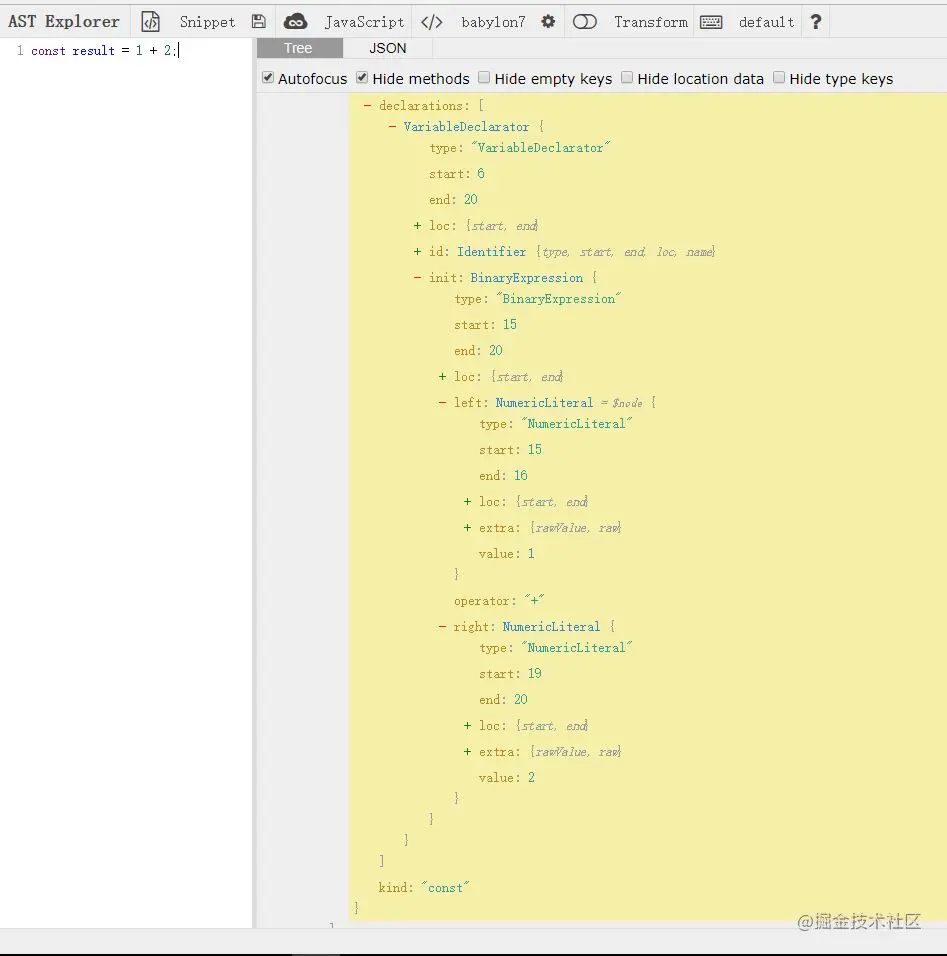Flip the Transform switch in toolbar
This screenshot has width=947, height=956.
pyautogui.click(x=584, y=22)
